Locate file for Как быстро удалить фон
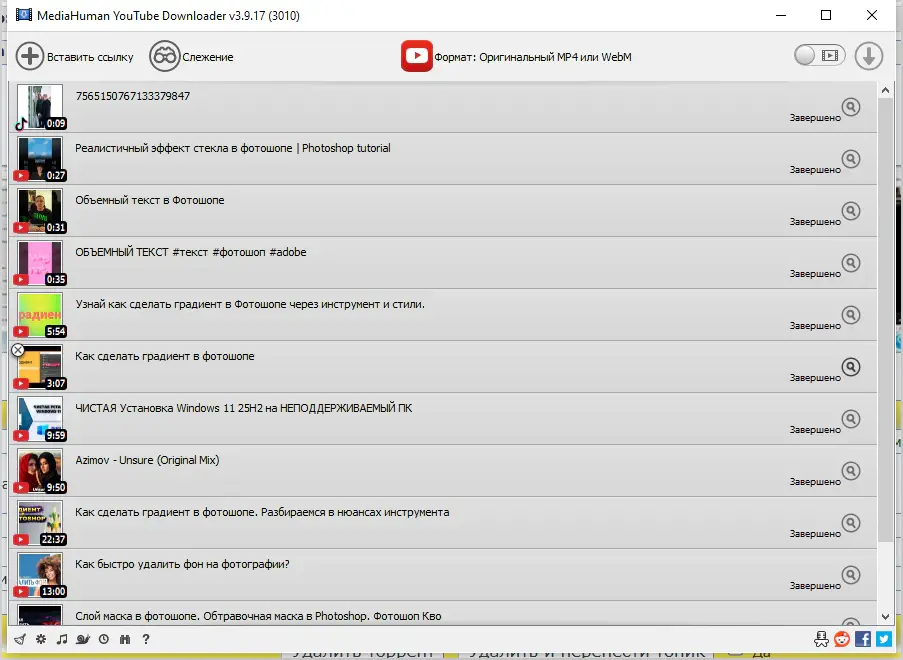The image size is (903, 660). (851, 575)
